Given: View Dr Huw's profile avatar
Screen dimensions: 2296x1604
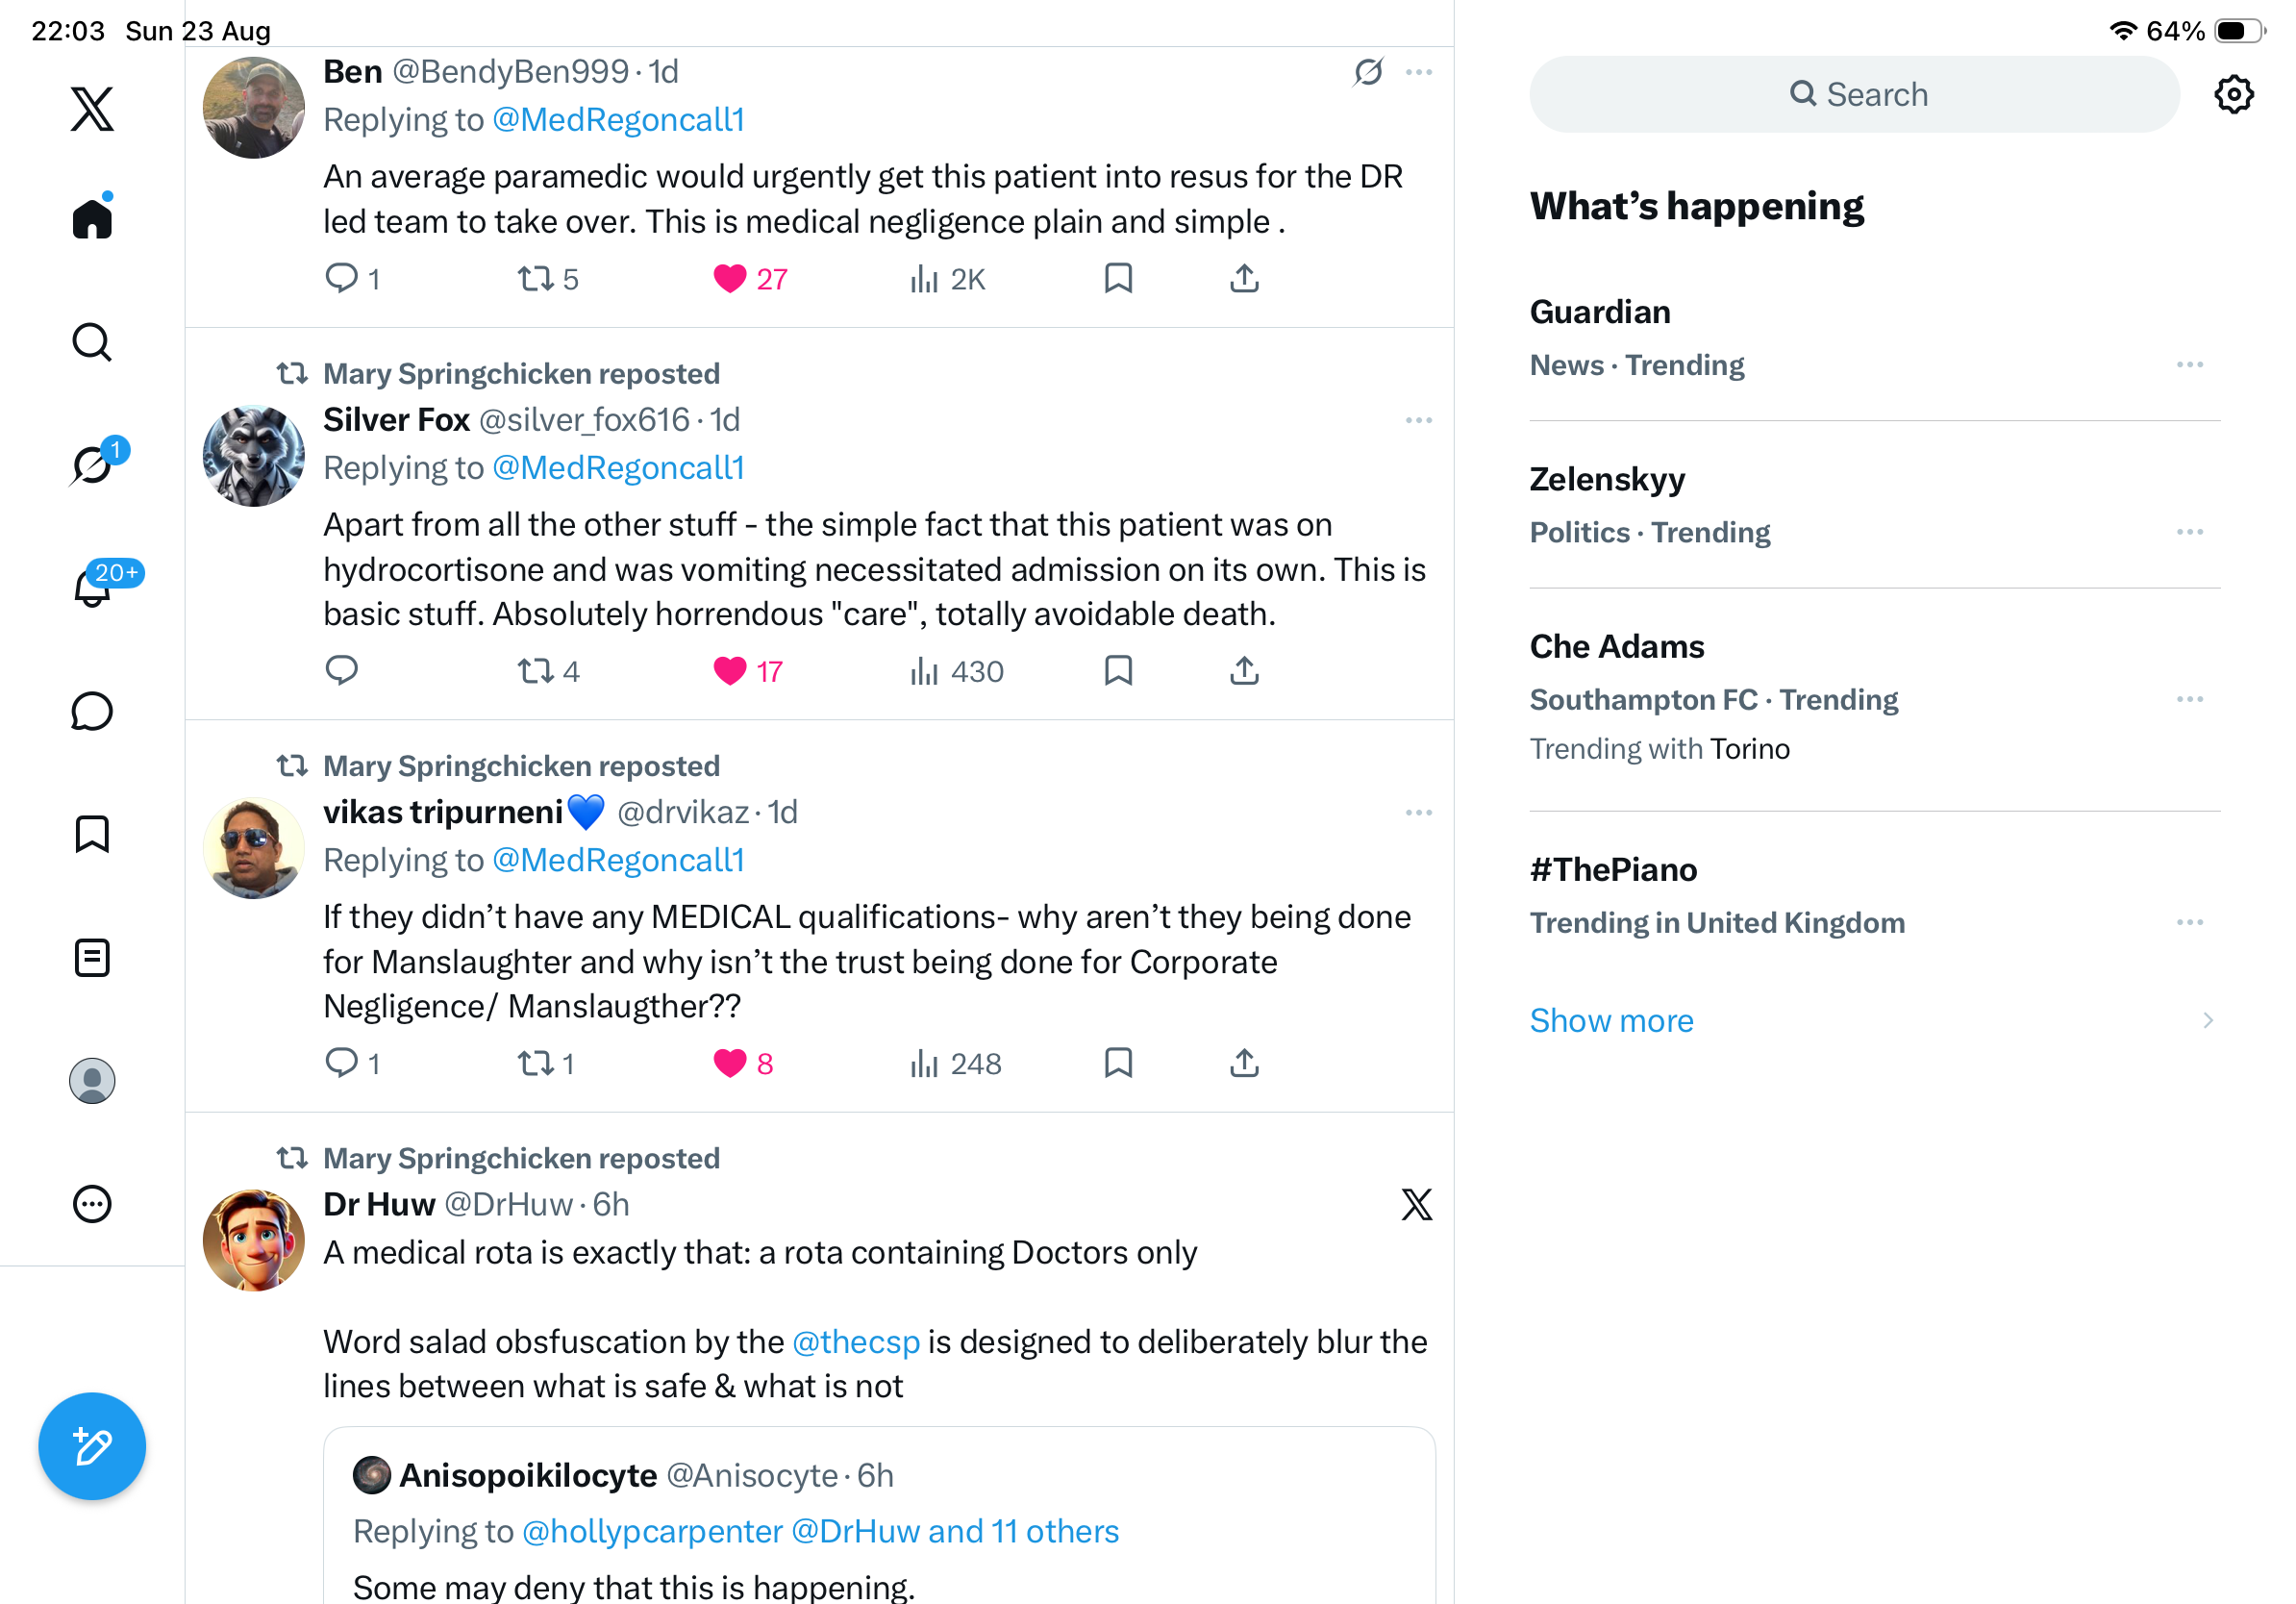Looking at the screenshot, I should (253, 1239).
